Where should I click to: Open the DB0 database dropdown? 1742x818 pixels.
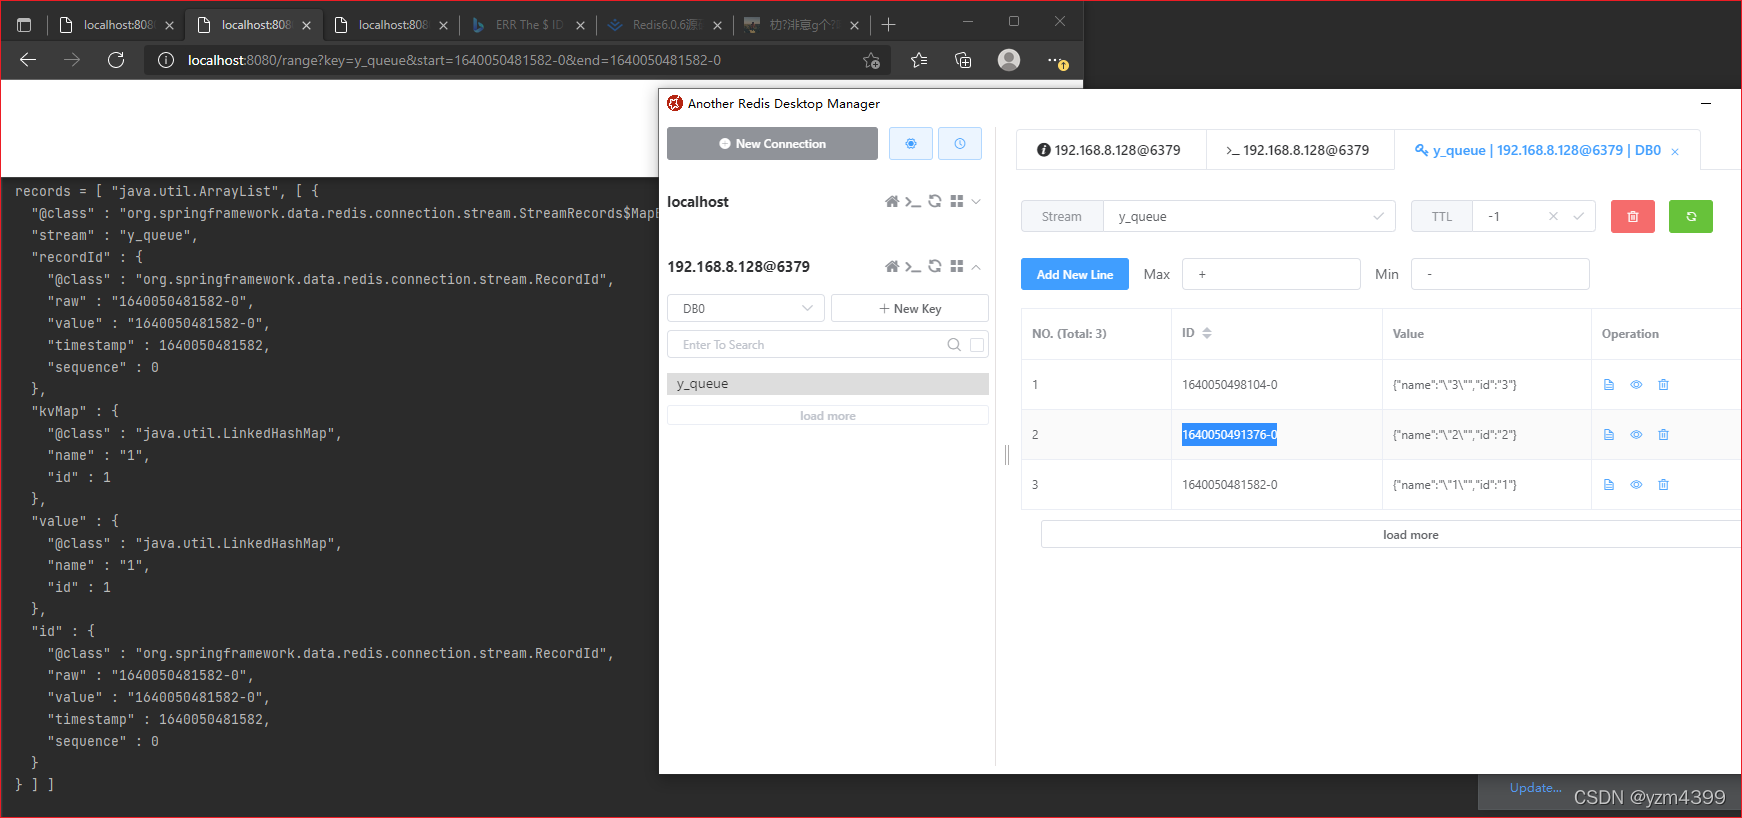click(x=746, y=309)
